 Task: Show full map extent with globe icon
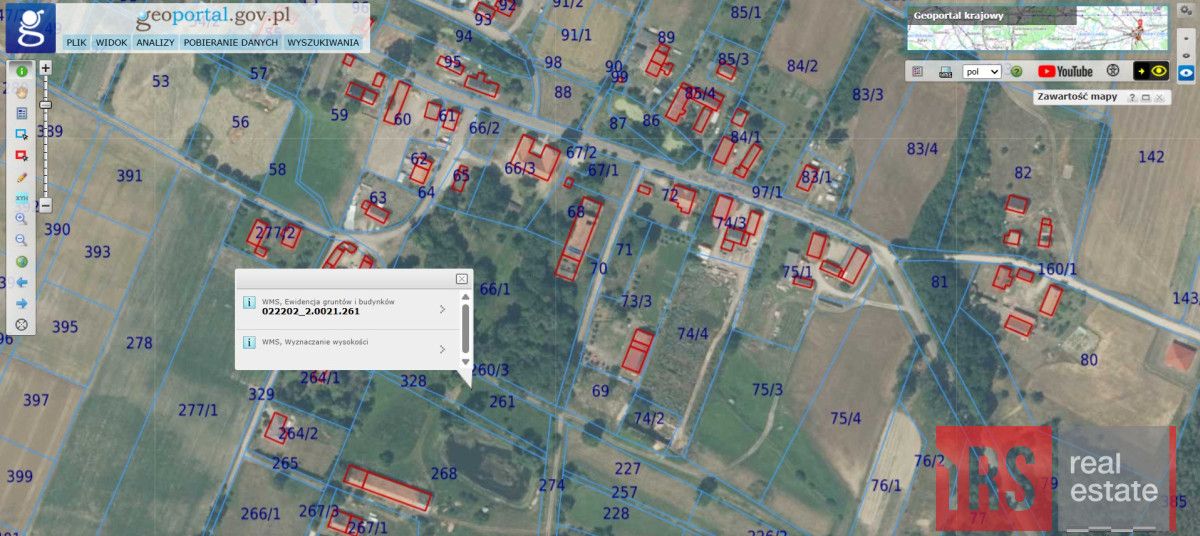click(21, 262)
